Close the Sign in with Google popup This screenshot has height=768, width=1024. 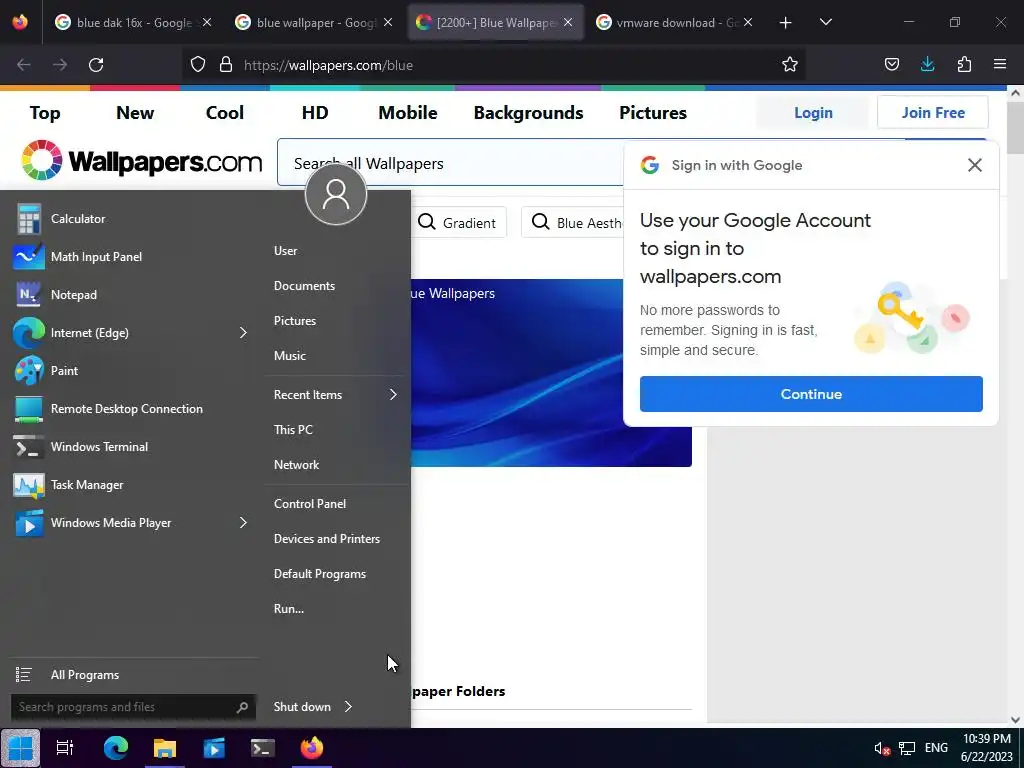[974, 165]
